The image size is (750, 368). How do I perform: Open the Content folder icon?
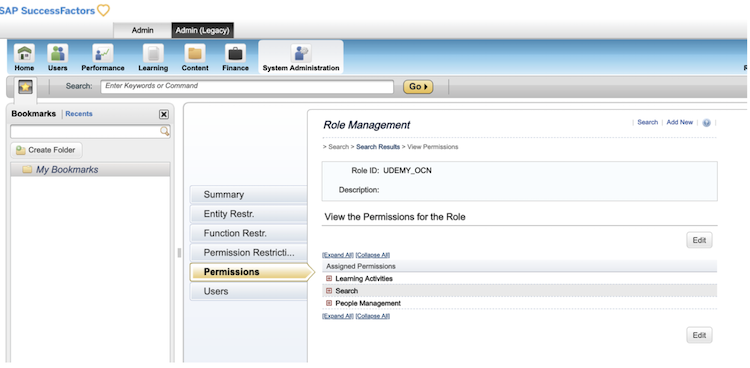coord(195,53)
